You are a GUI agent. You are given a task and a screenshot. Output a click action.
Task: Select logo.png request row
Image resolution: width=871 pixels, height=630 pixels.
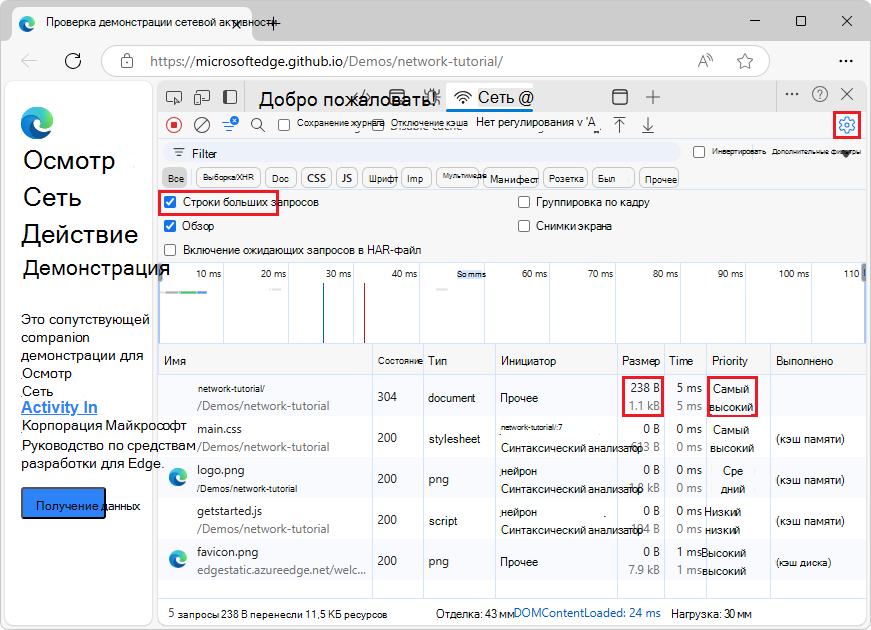(x=511, y=478)
